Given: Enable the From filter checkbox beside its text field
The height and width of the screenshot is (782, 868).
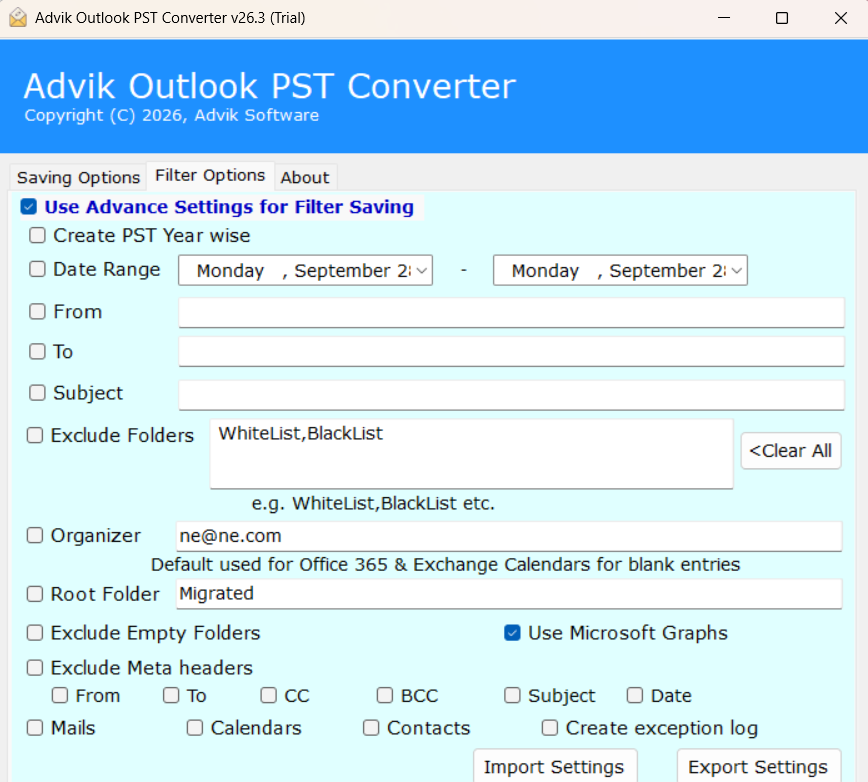Looking at the screenshot, I should point(37,312).
